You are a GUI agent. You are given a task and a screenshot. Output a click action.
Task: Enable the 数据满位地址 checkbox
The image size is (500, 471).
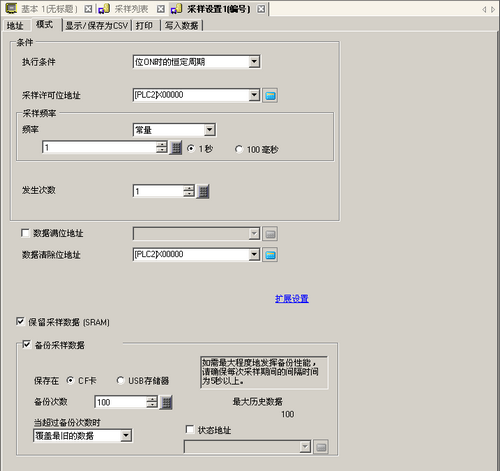pos(25,233)
